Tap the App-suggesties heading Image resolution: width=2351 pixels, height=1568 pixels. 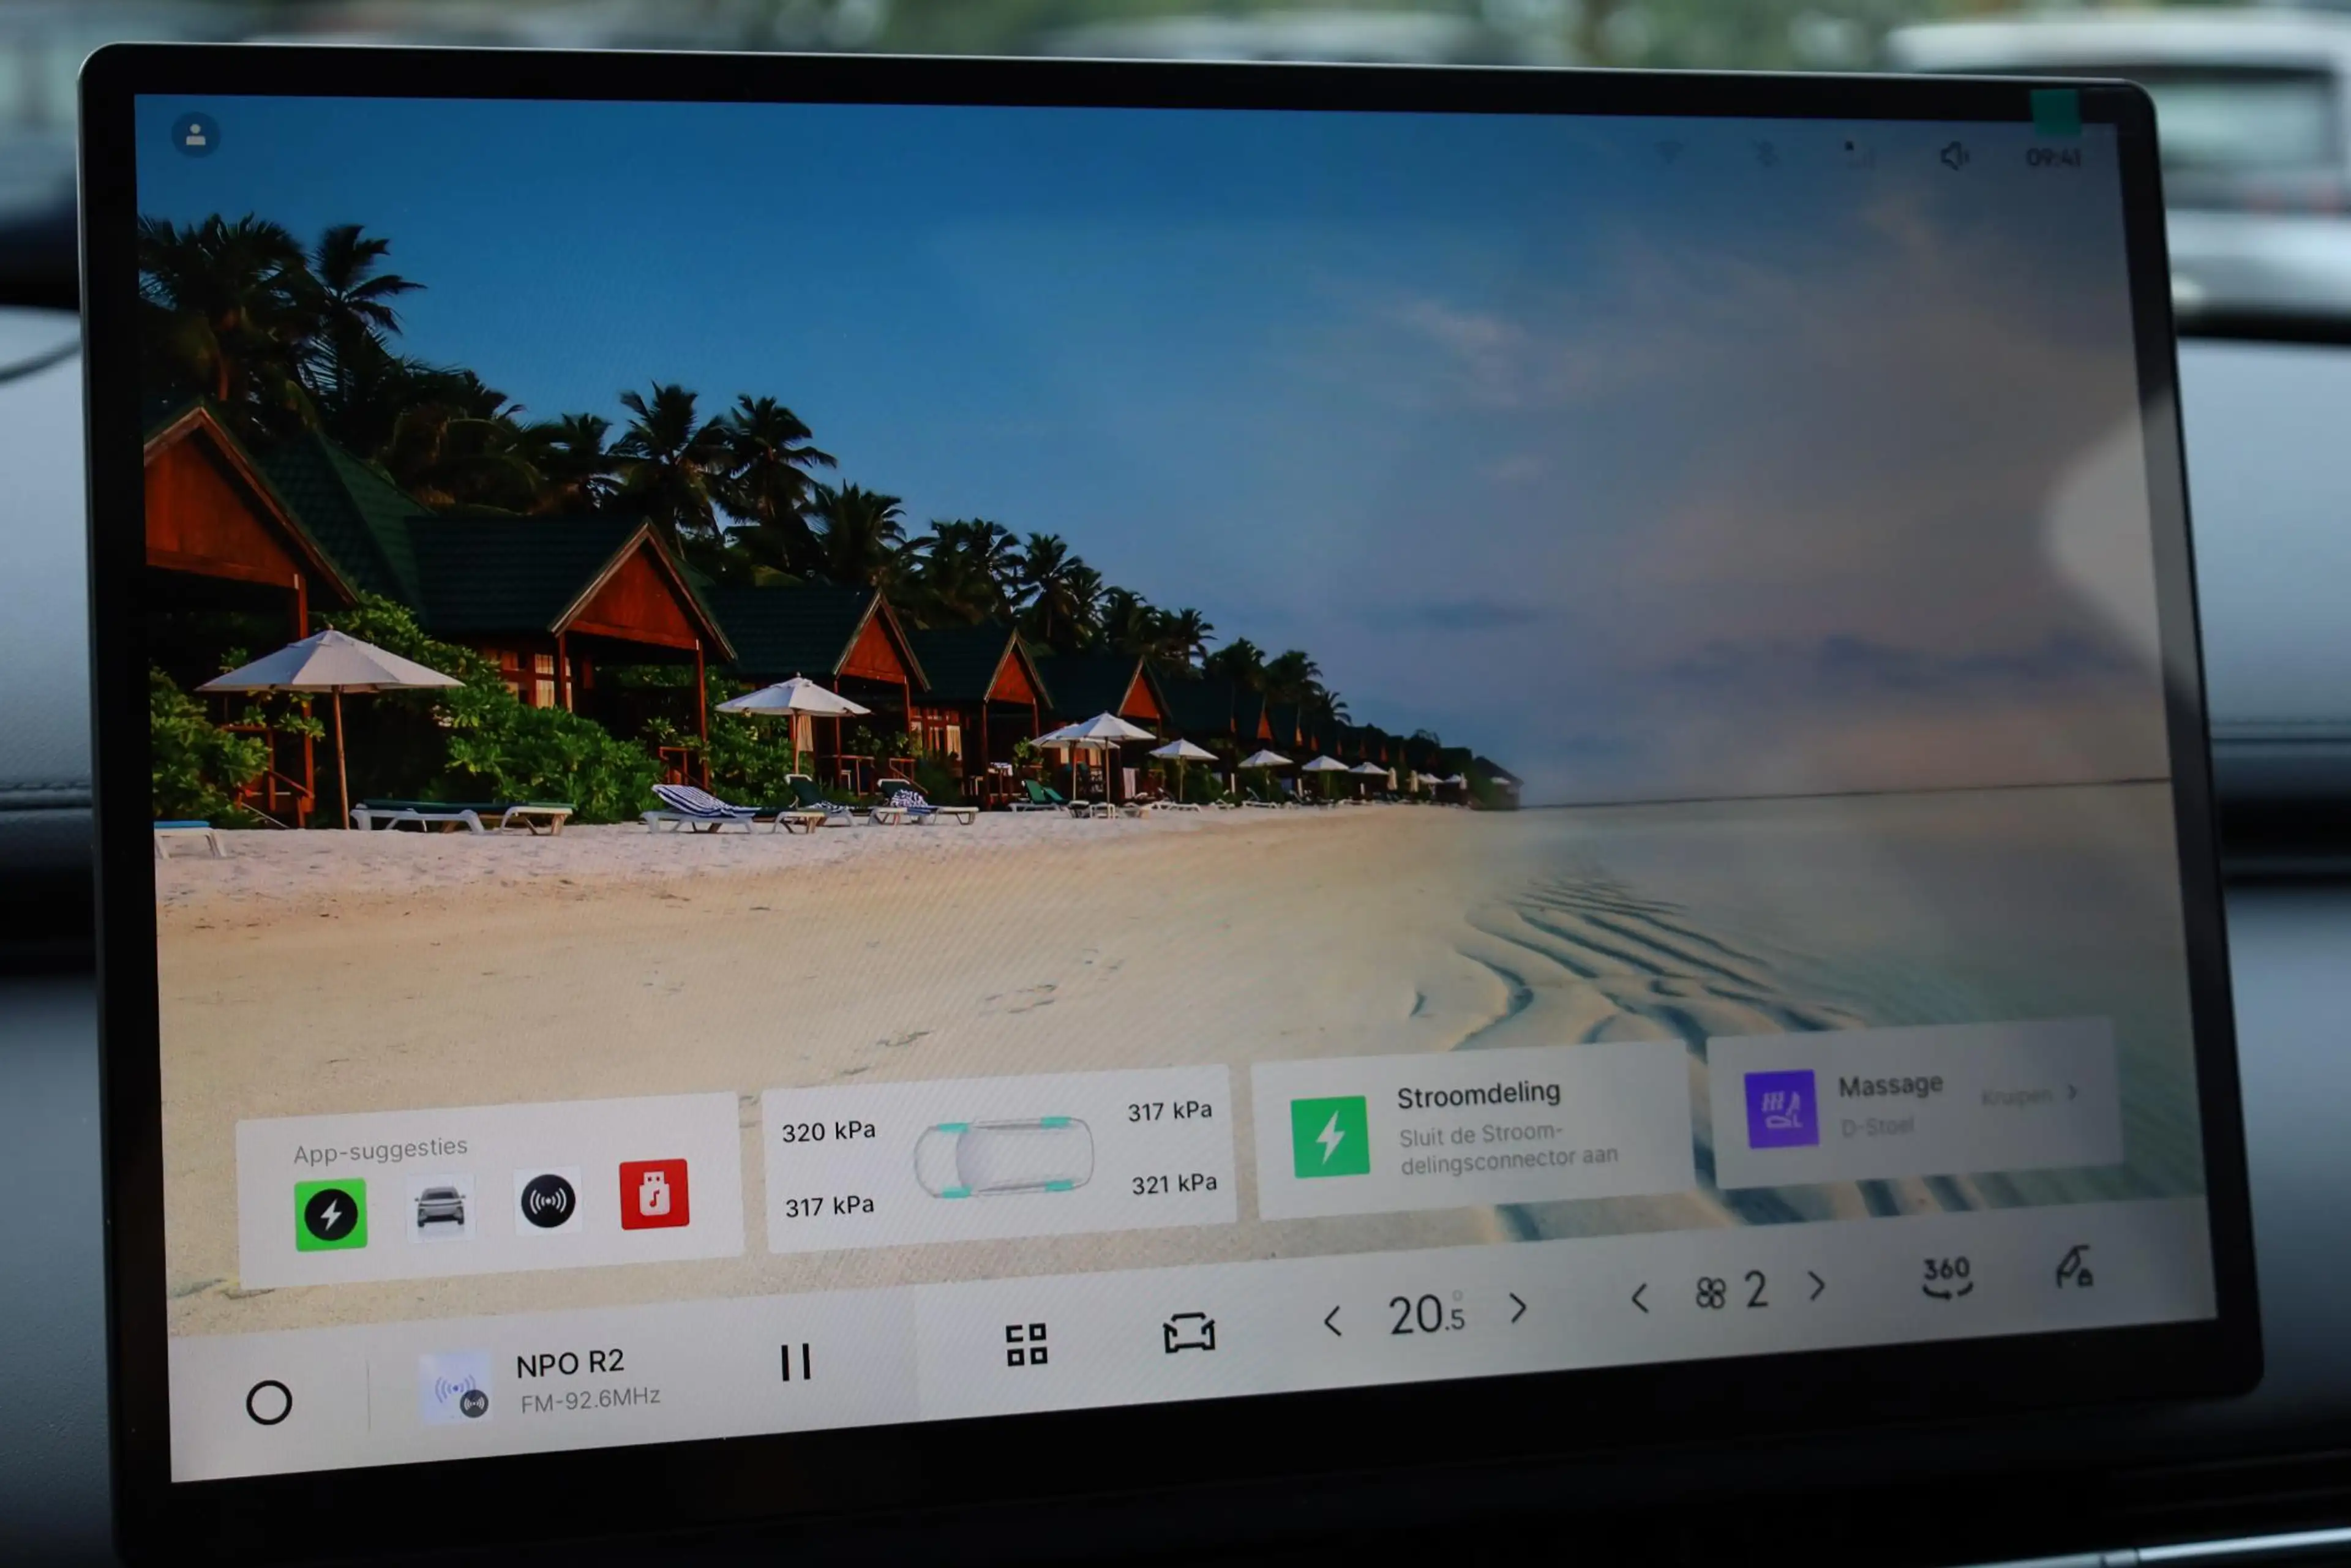pyautogui.click(x=380, y=1151)
